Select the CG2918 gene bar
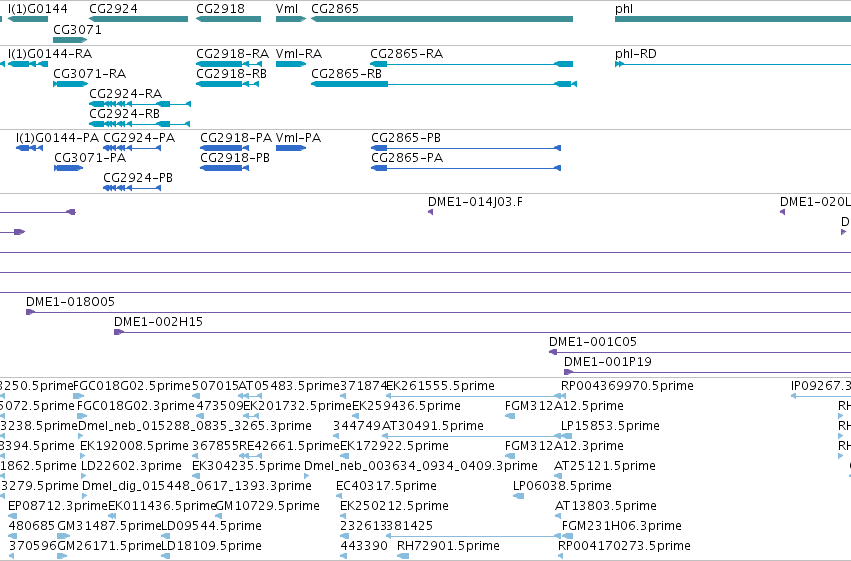Screen dimensions: 851x561 click(228, 19)
